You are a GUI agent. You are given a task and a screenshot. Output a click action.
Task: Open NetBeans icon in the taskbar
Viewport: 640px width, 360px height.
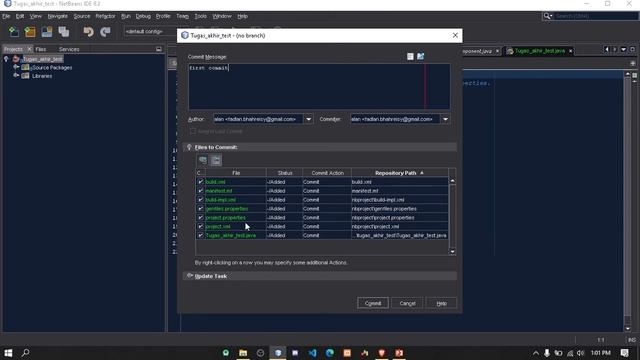pyautogui.click(x=278, y=353)
